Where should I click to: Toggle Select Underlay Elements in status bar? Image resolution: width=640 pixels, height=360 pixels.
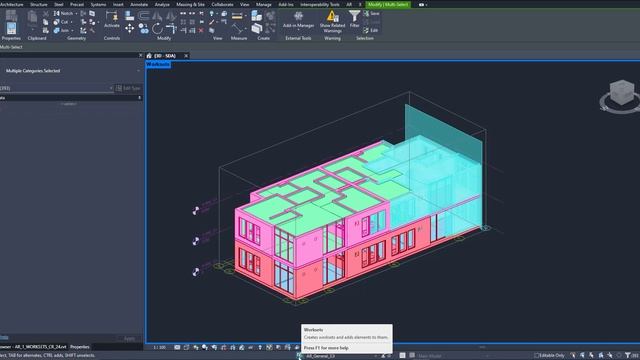(x=582, y=356)
